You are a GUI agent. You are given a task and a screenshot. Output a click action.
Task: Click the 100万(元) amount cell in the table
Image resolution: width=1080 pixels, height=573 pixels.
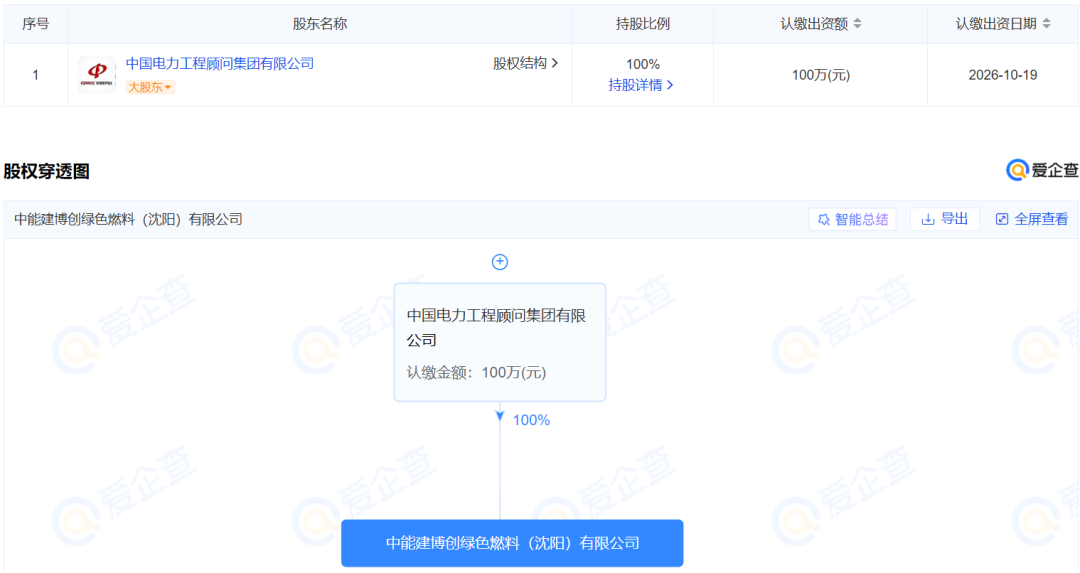pyautogui.click(x=820, y=75)
